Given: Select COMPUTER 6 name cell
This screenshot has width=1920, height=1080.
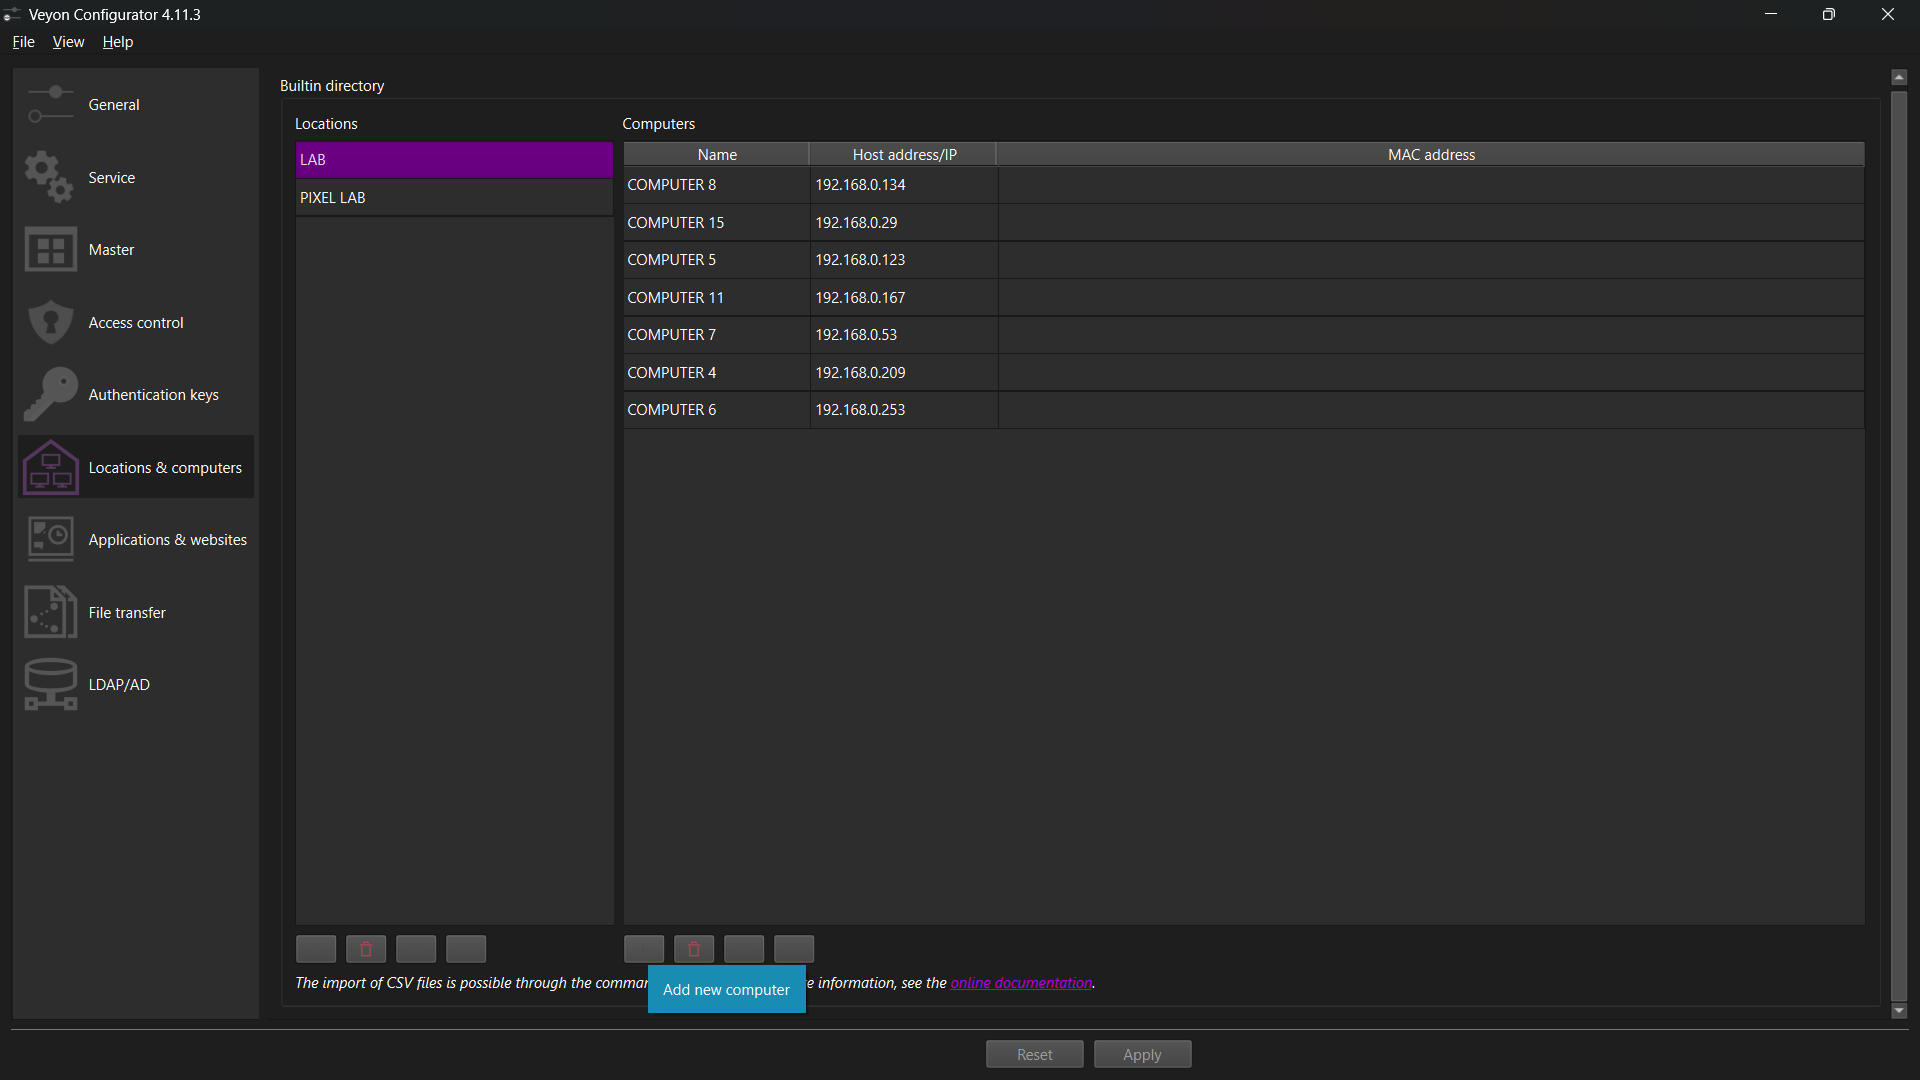Looking at the screenshot, I should point(717,410).
